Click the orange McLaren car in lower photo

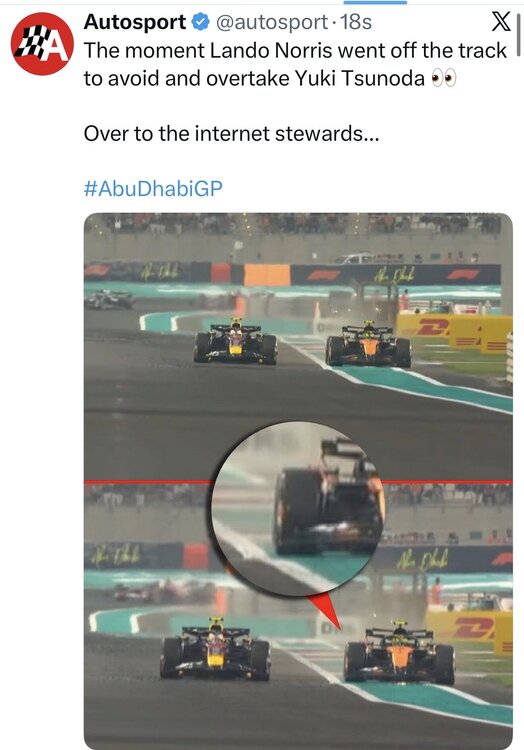tap(400, 653)
